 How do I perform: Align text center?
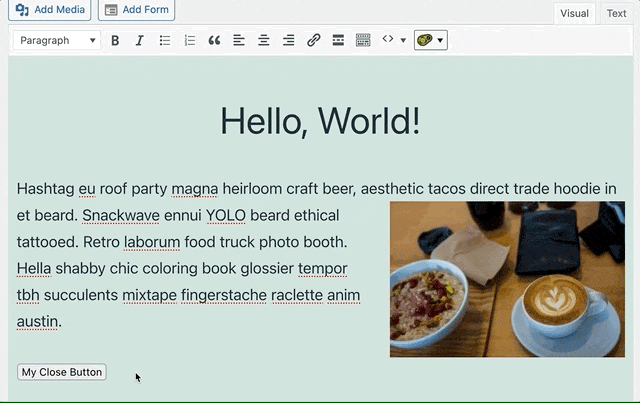click(264, 40)
